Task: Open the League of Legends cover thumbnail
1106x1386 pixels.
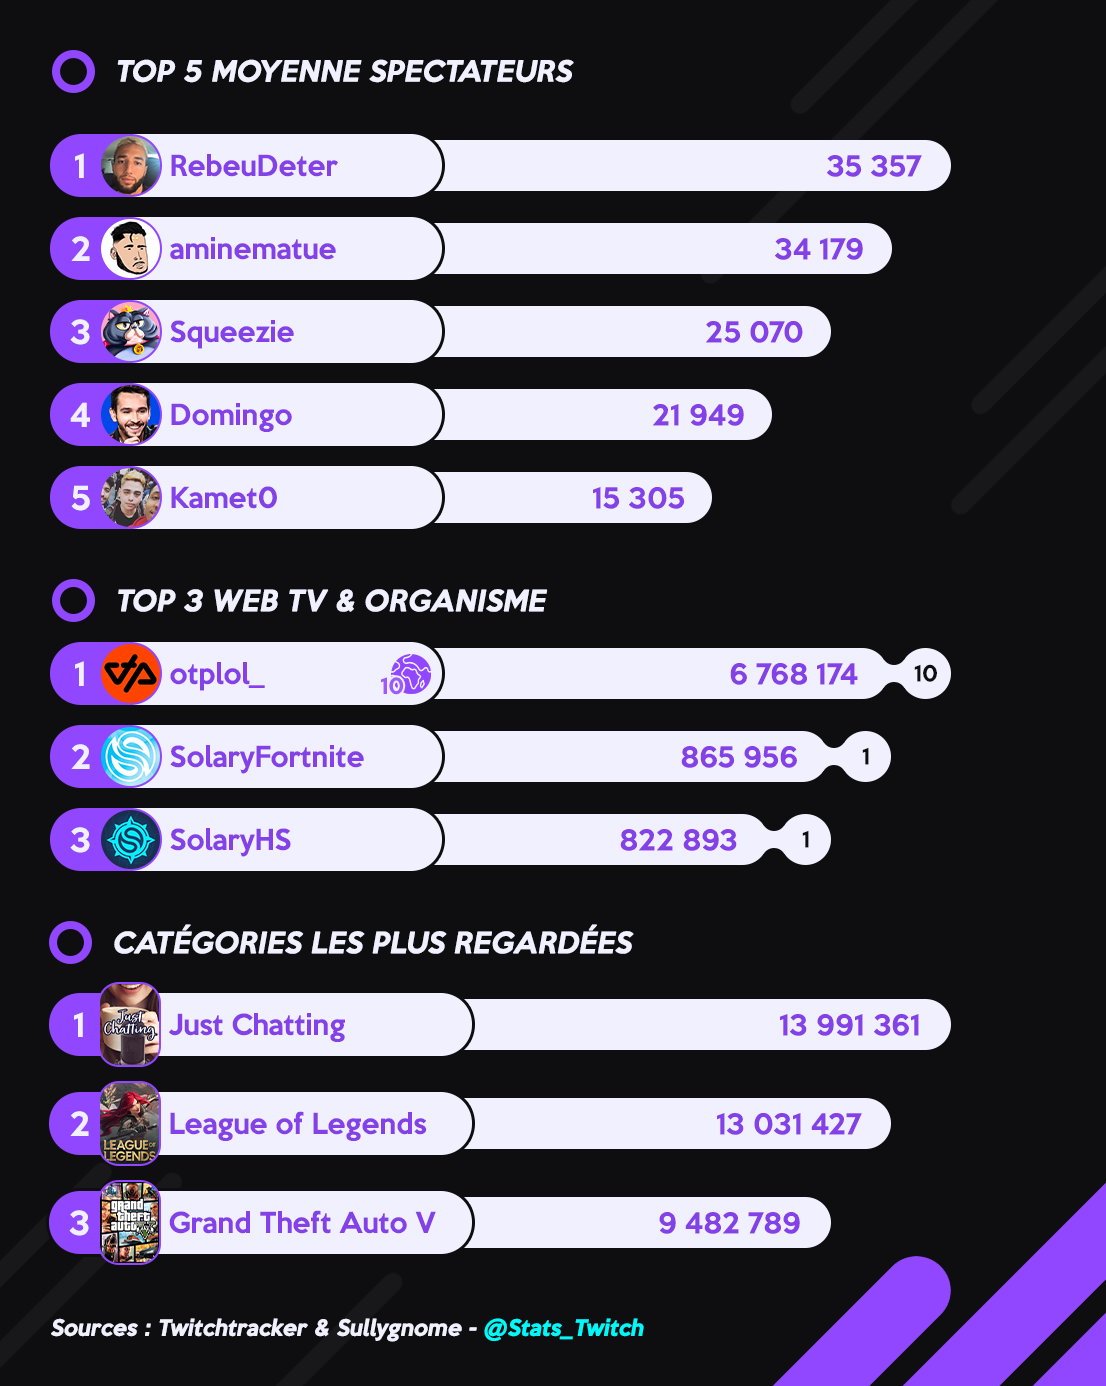Action: click(130, 1123)
